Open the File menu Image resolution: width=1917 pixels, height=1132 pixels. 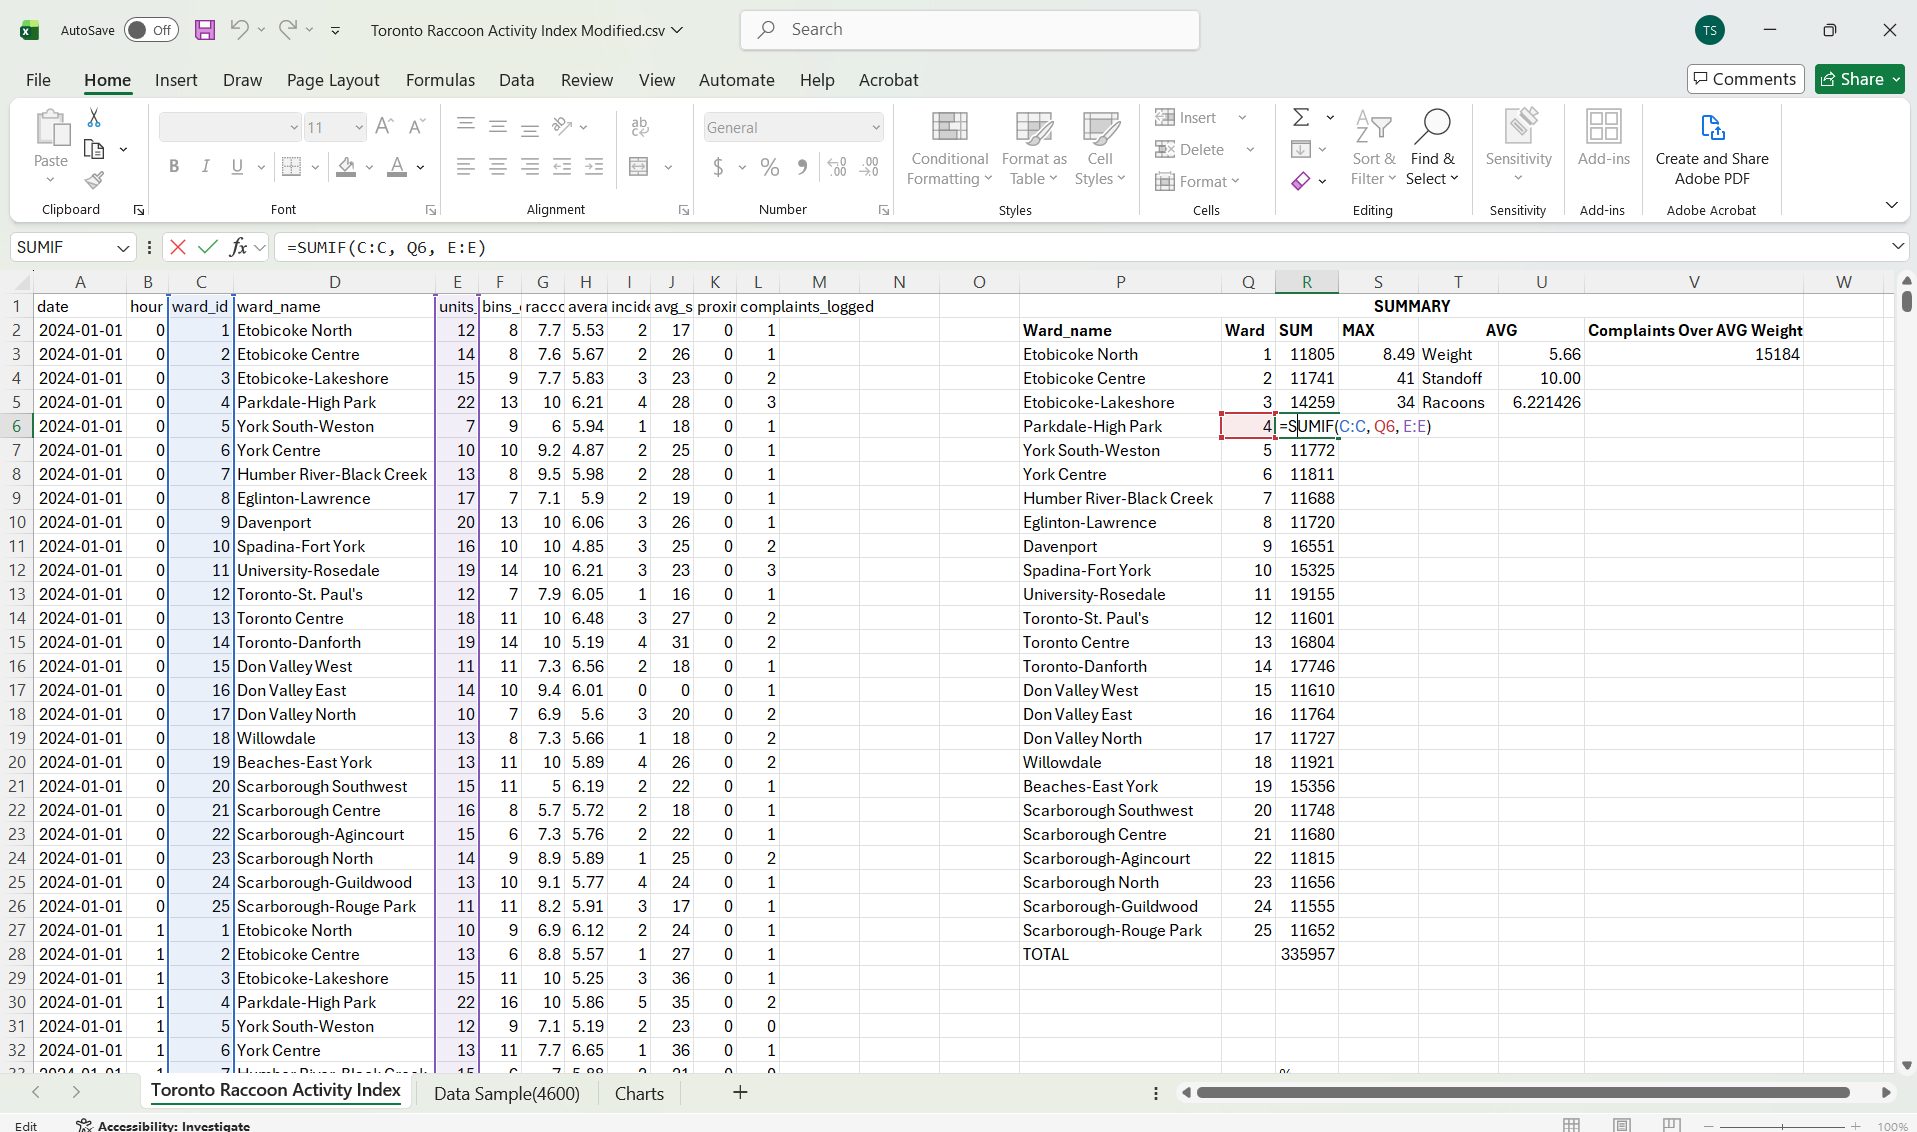click(x=38, y=80)
